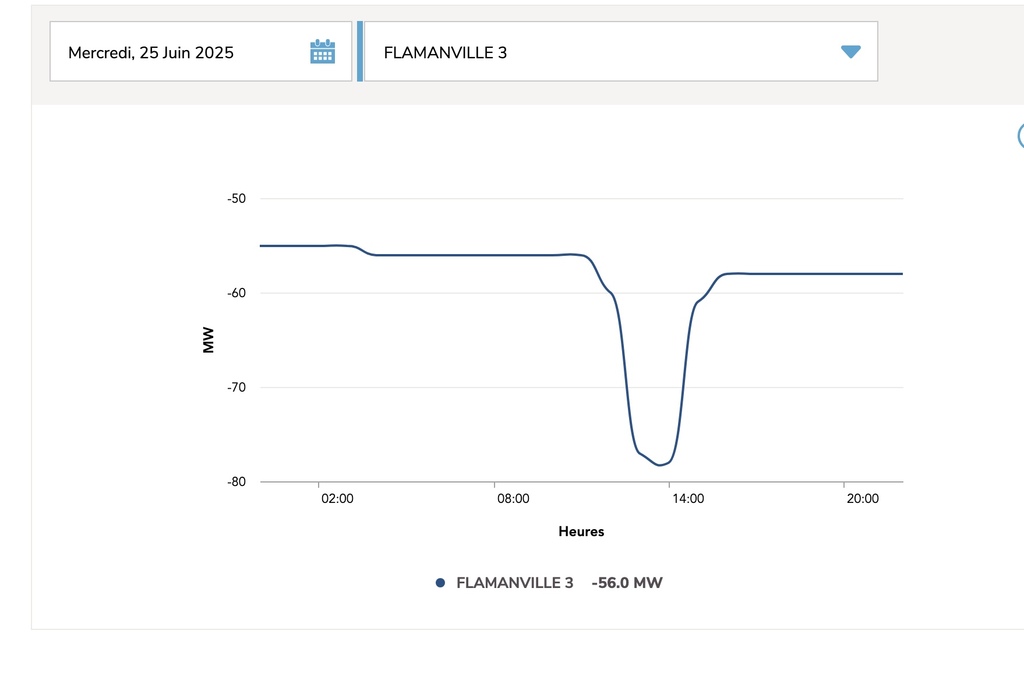Click the -70 y-axis label
This screenshot has width=1024, height=676.
click(236, 387)
